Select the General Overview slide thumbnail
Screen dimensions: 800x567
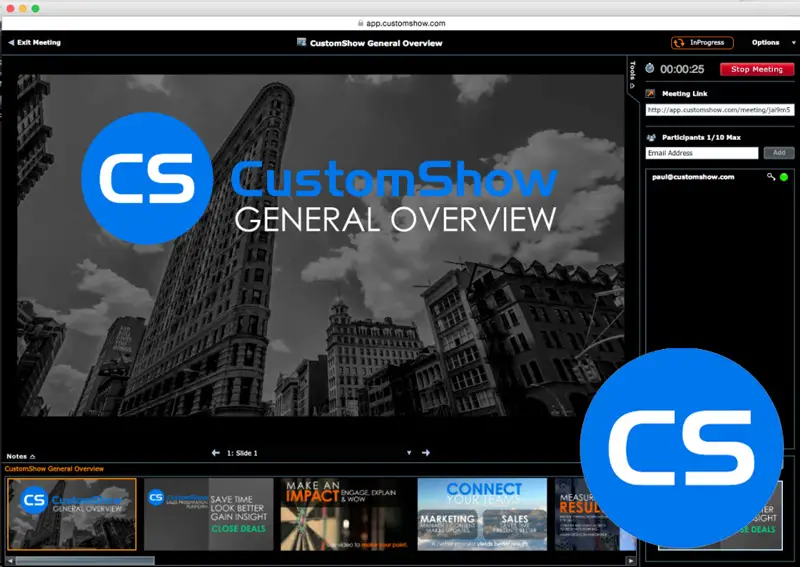coord(72,514)
